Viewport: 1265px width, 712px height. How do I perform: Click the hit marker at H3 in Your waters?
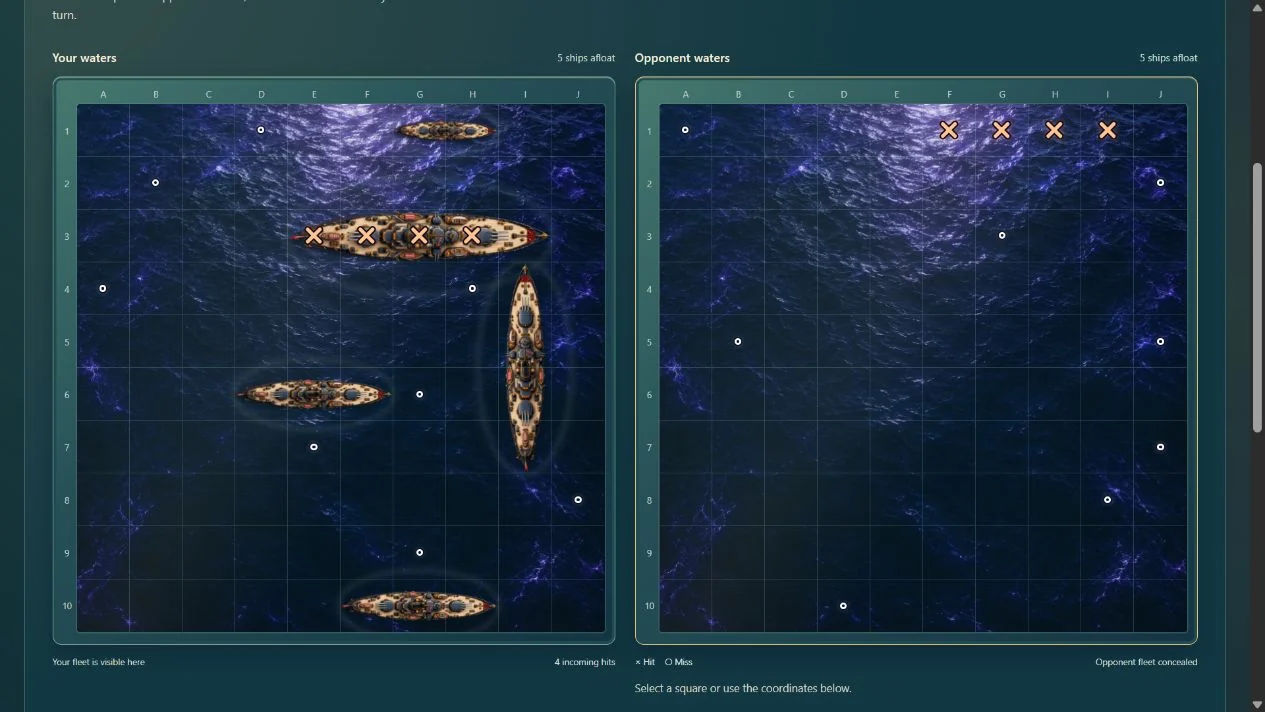(472, 236)
